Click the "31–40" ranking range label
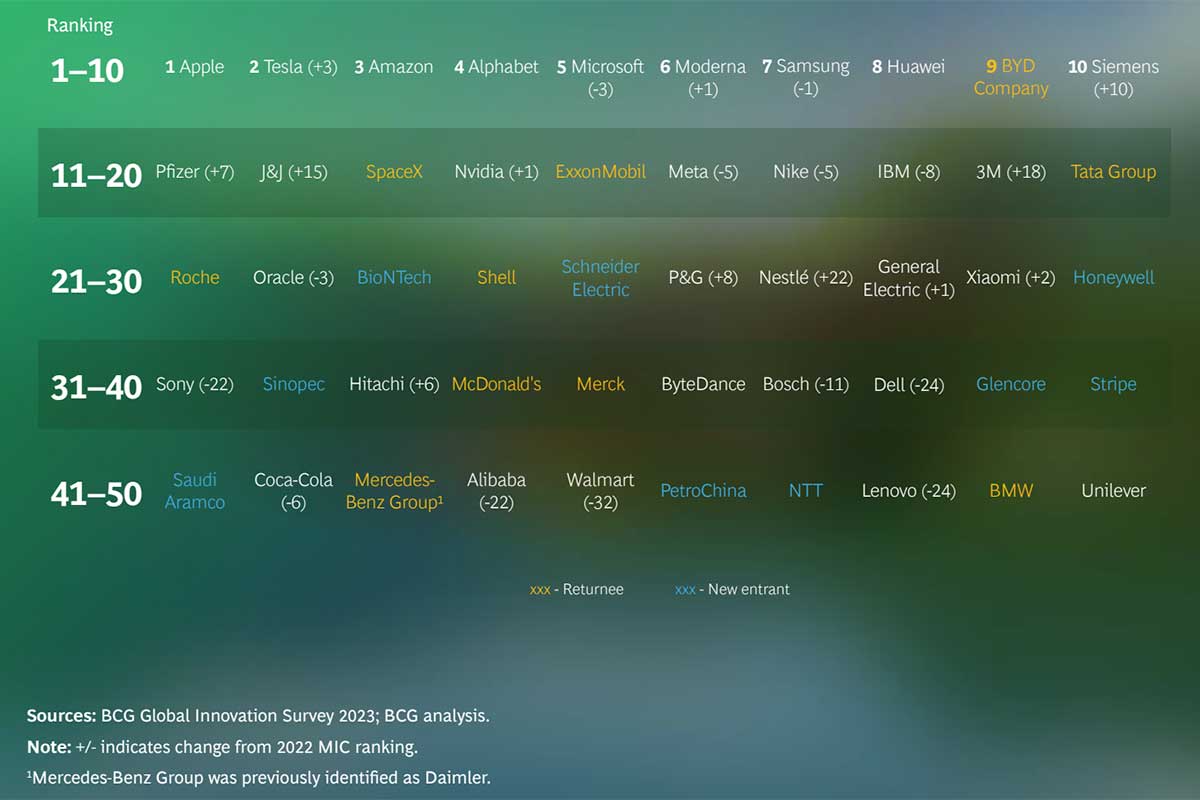Image resolution: width=1200 pixels, height=800 pixels. point(96,387)
